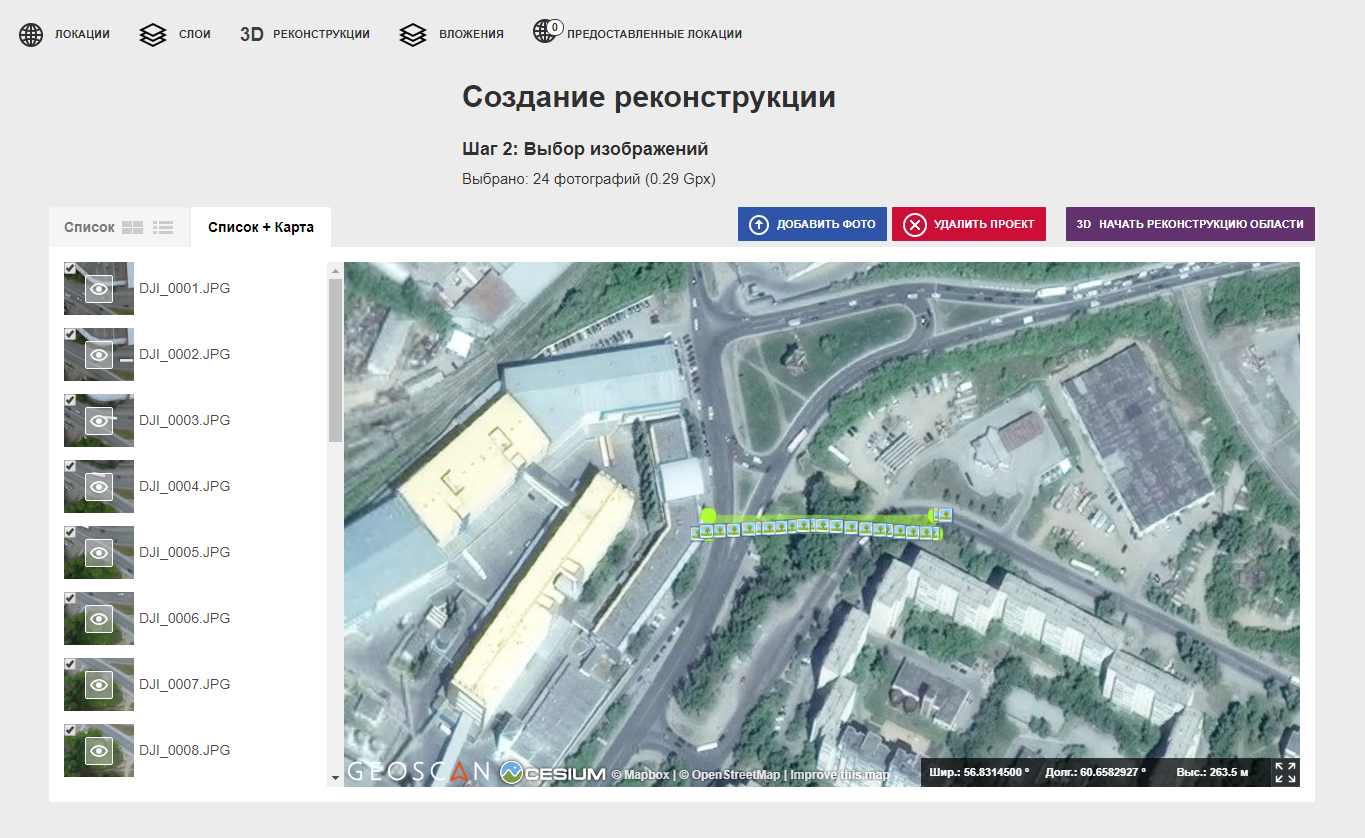The image size is (1365, 838).
Task: Click the photo list scrollbar thumb
Action: click(x=335, y=360)
